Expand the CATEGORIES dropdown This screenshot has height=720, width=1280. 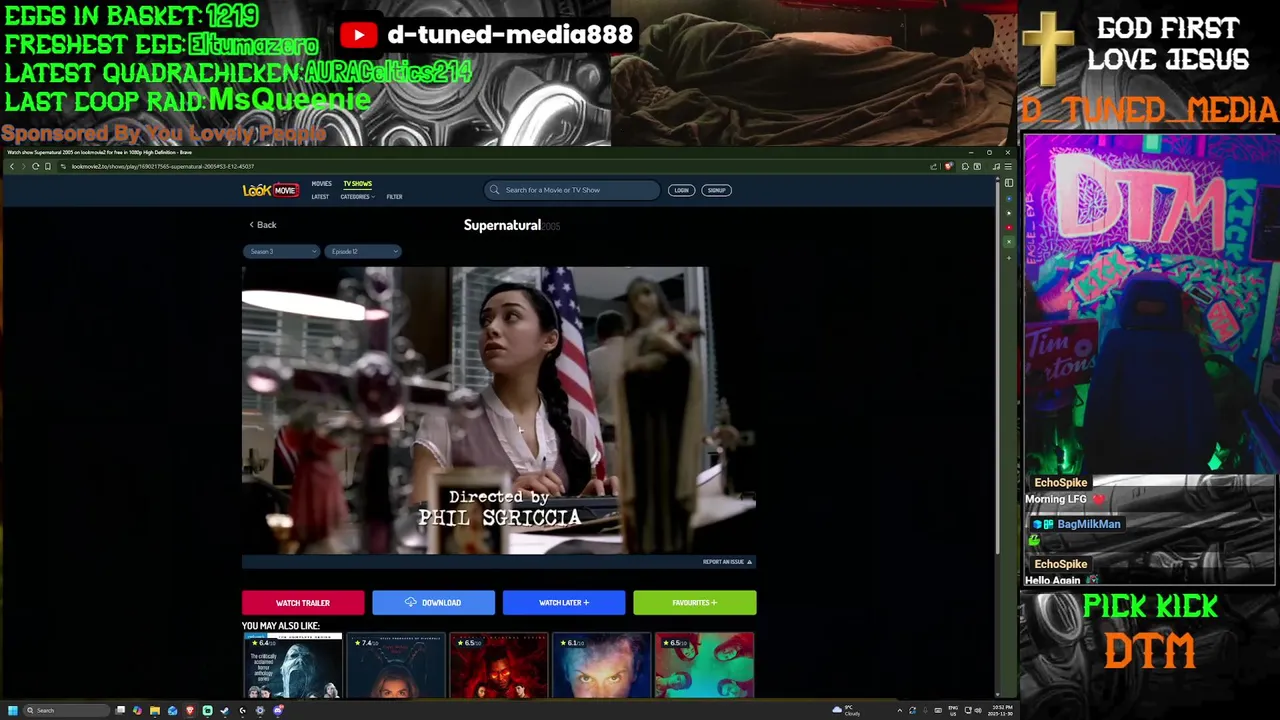[357, 197]
